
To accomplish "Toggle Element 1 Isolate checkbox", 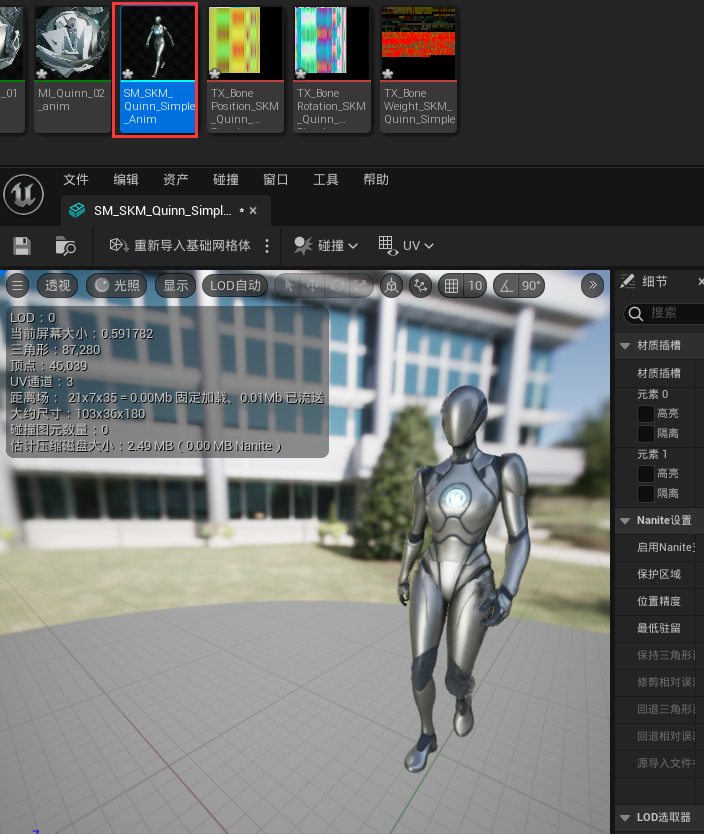I will pos(646,494).
